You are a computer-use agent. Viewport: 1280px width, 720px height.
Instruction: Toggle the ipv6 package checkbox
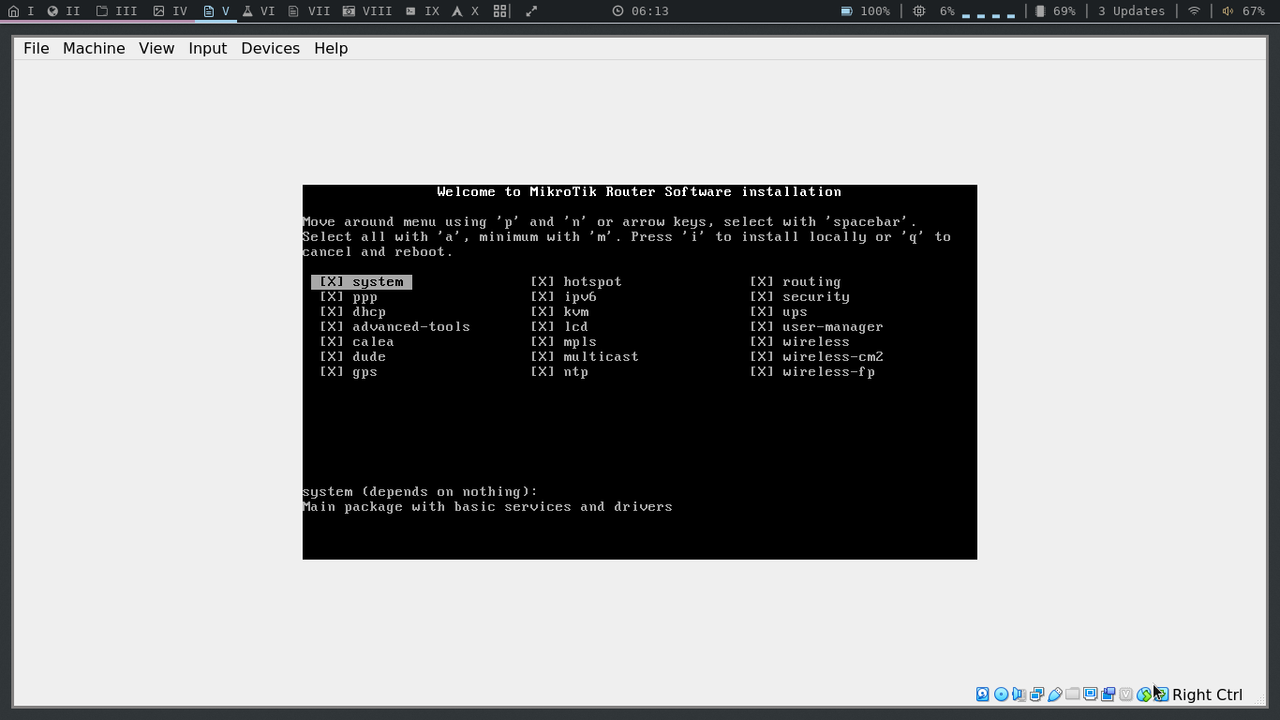543,297
